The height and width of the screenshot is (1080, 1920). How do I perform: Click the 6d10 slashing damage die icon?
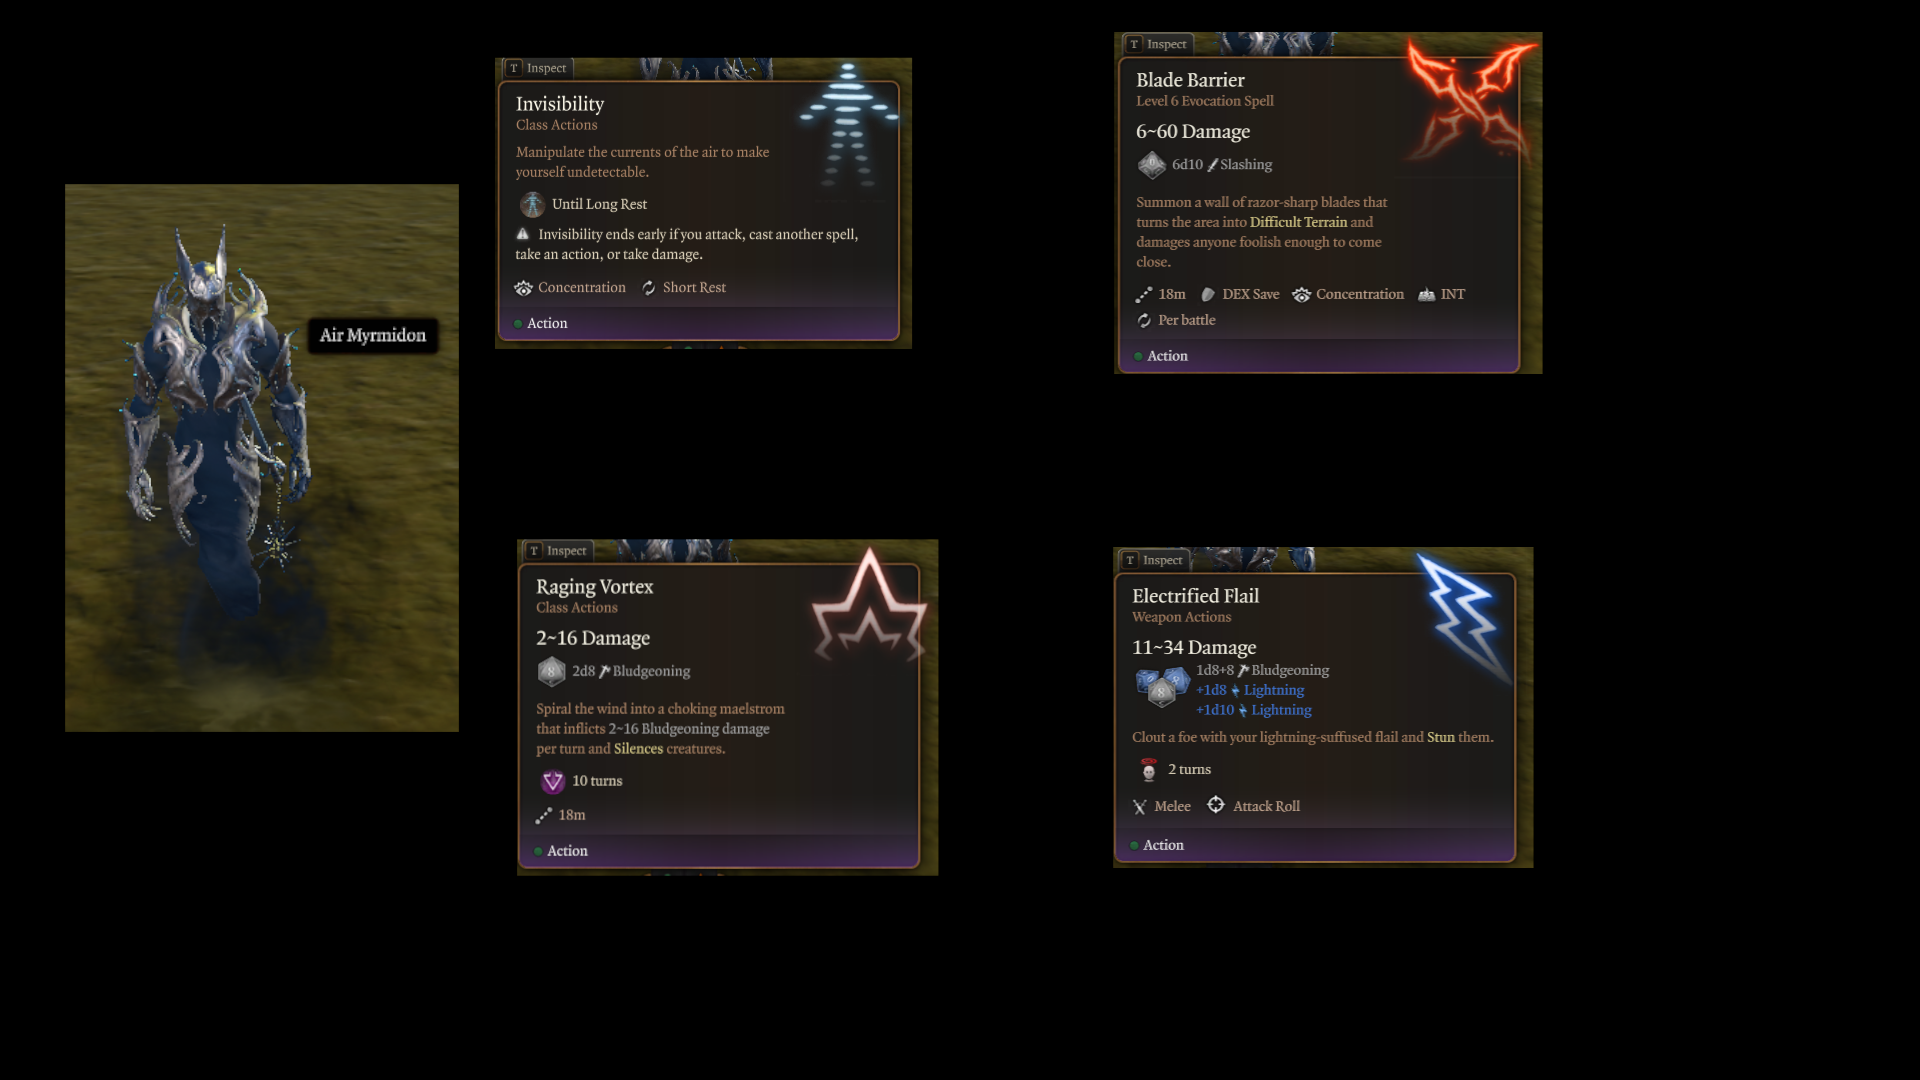tap(1151, 165)
